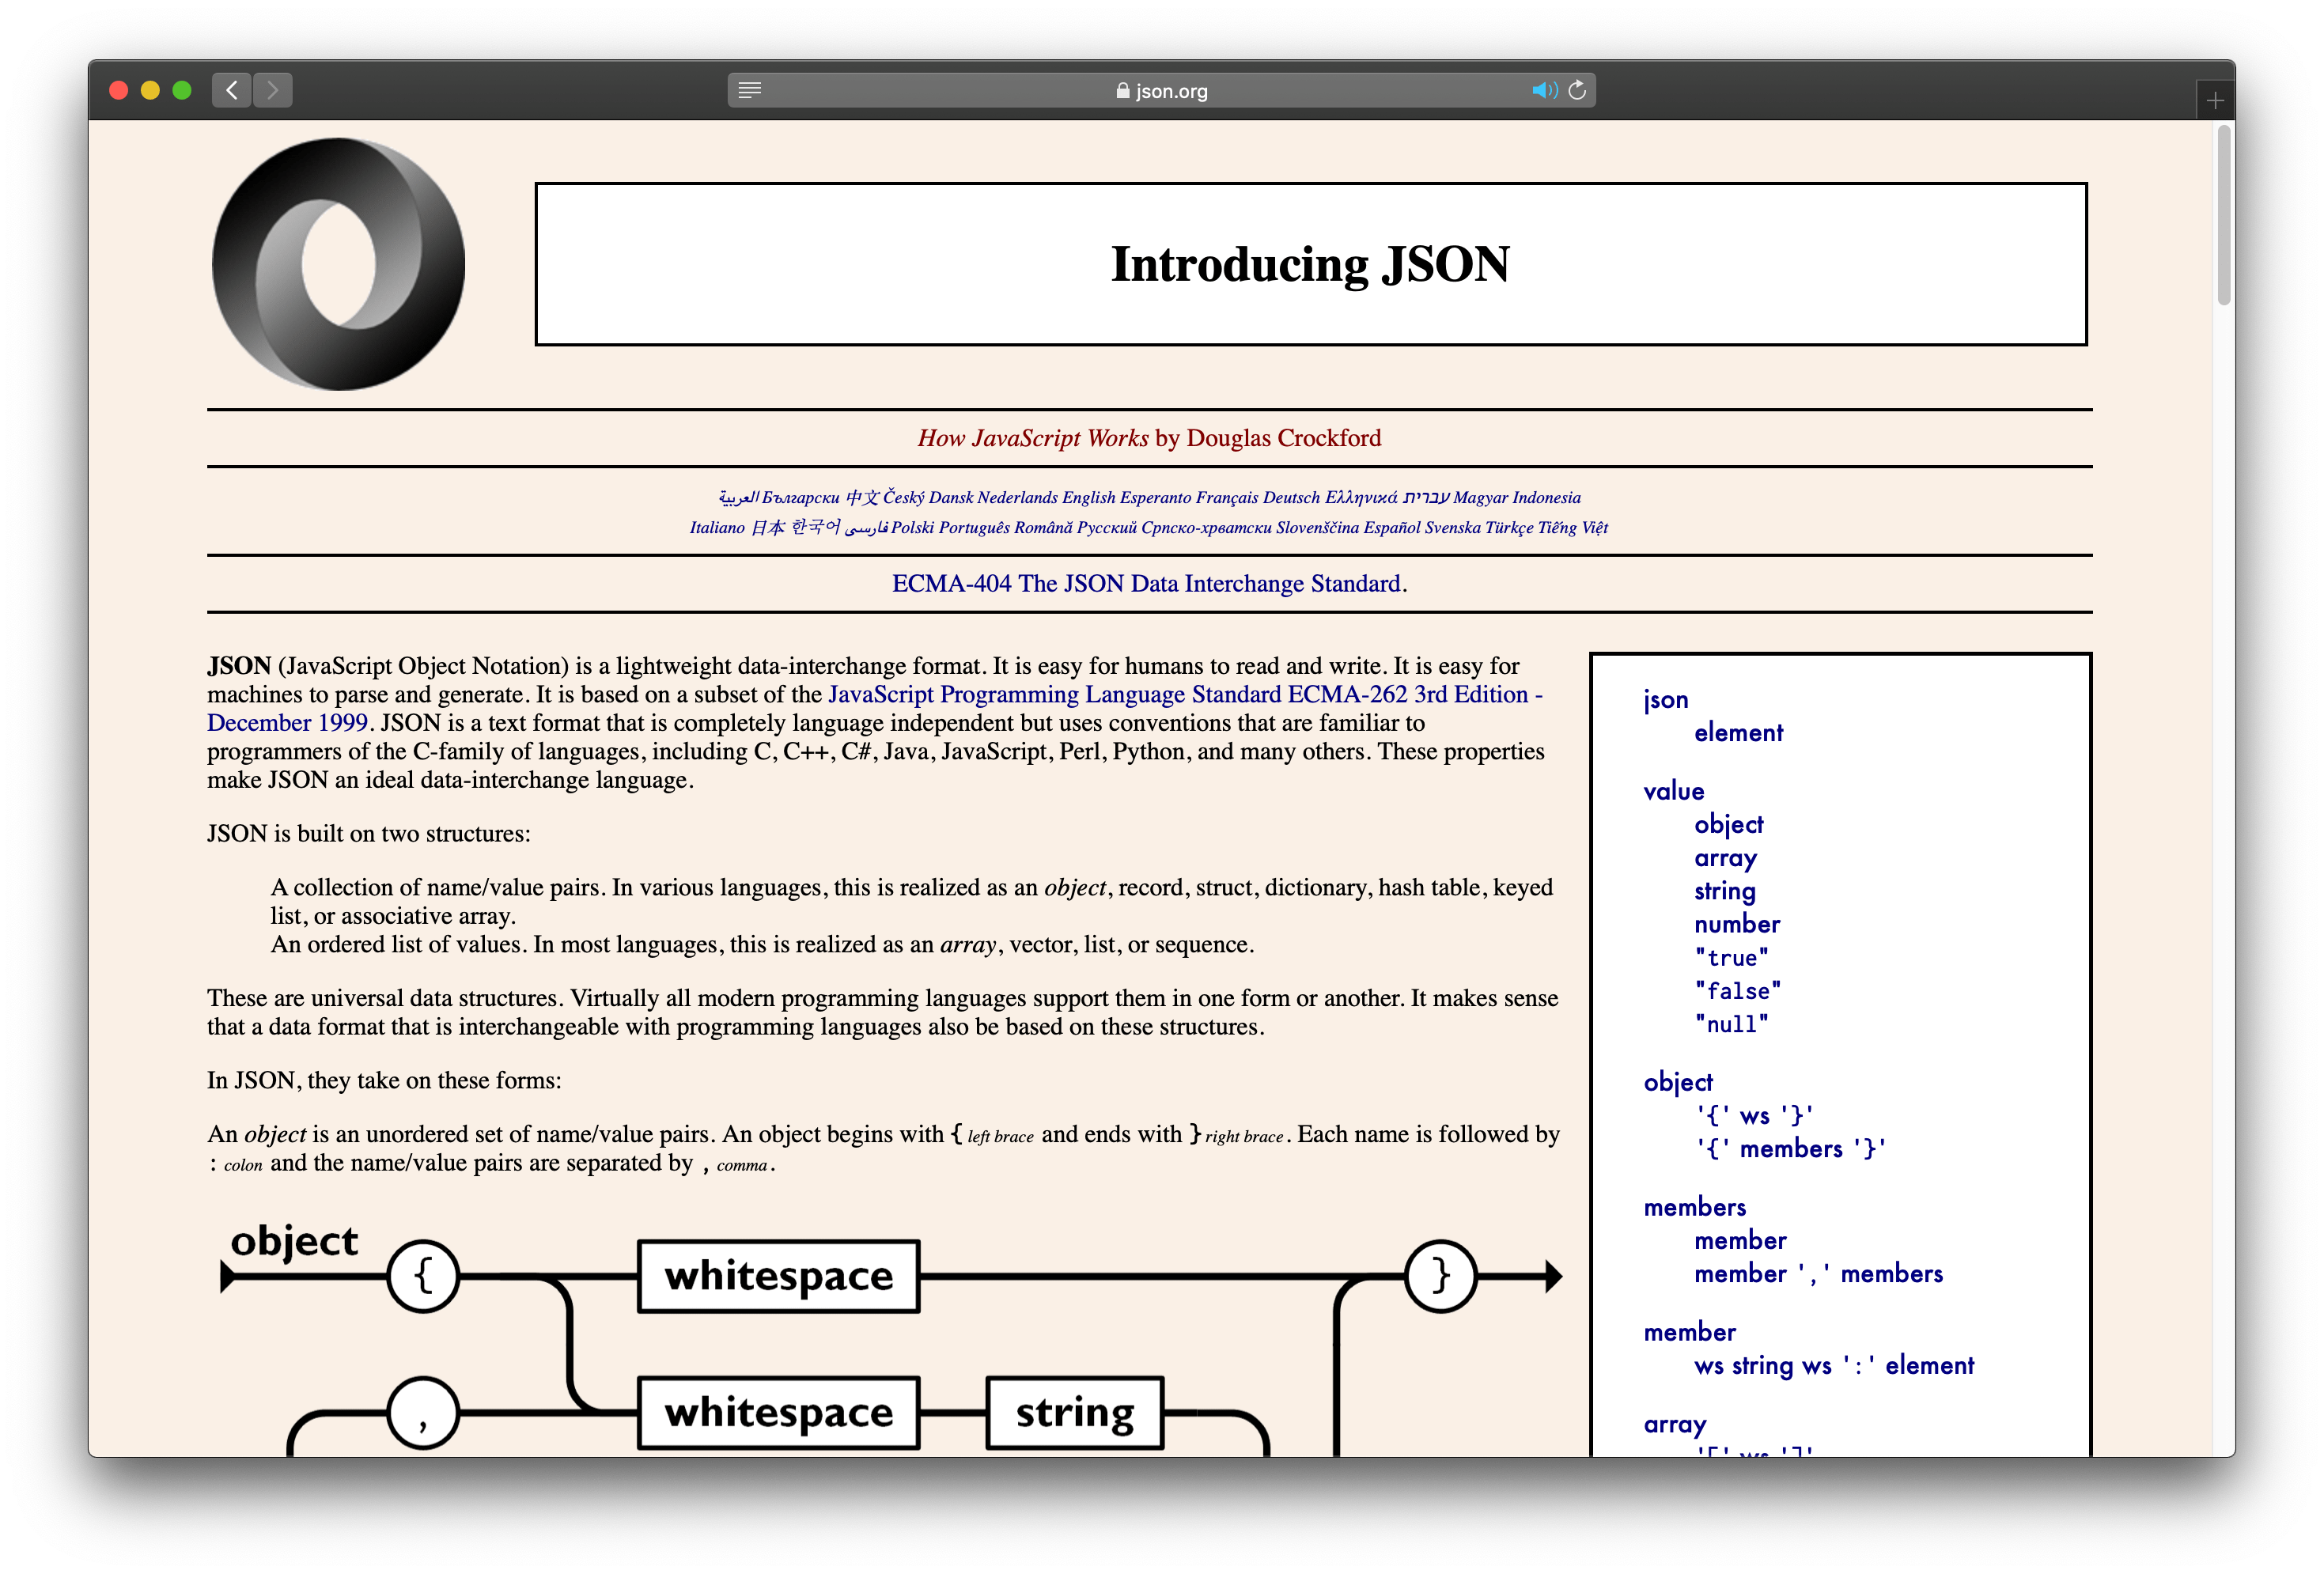Click the top whitespace box in object diagram

point(778,1276)
